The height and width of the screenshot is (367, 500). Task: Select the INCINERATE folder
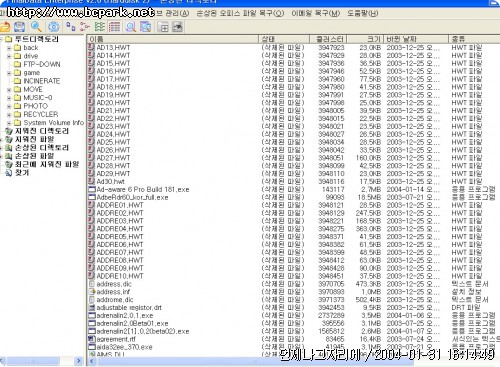tap(42, 81)
